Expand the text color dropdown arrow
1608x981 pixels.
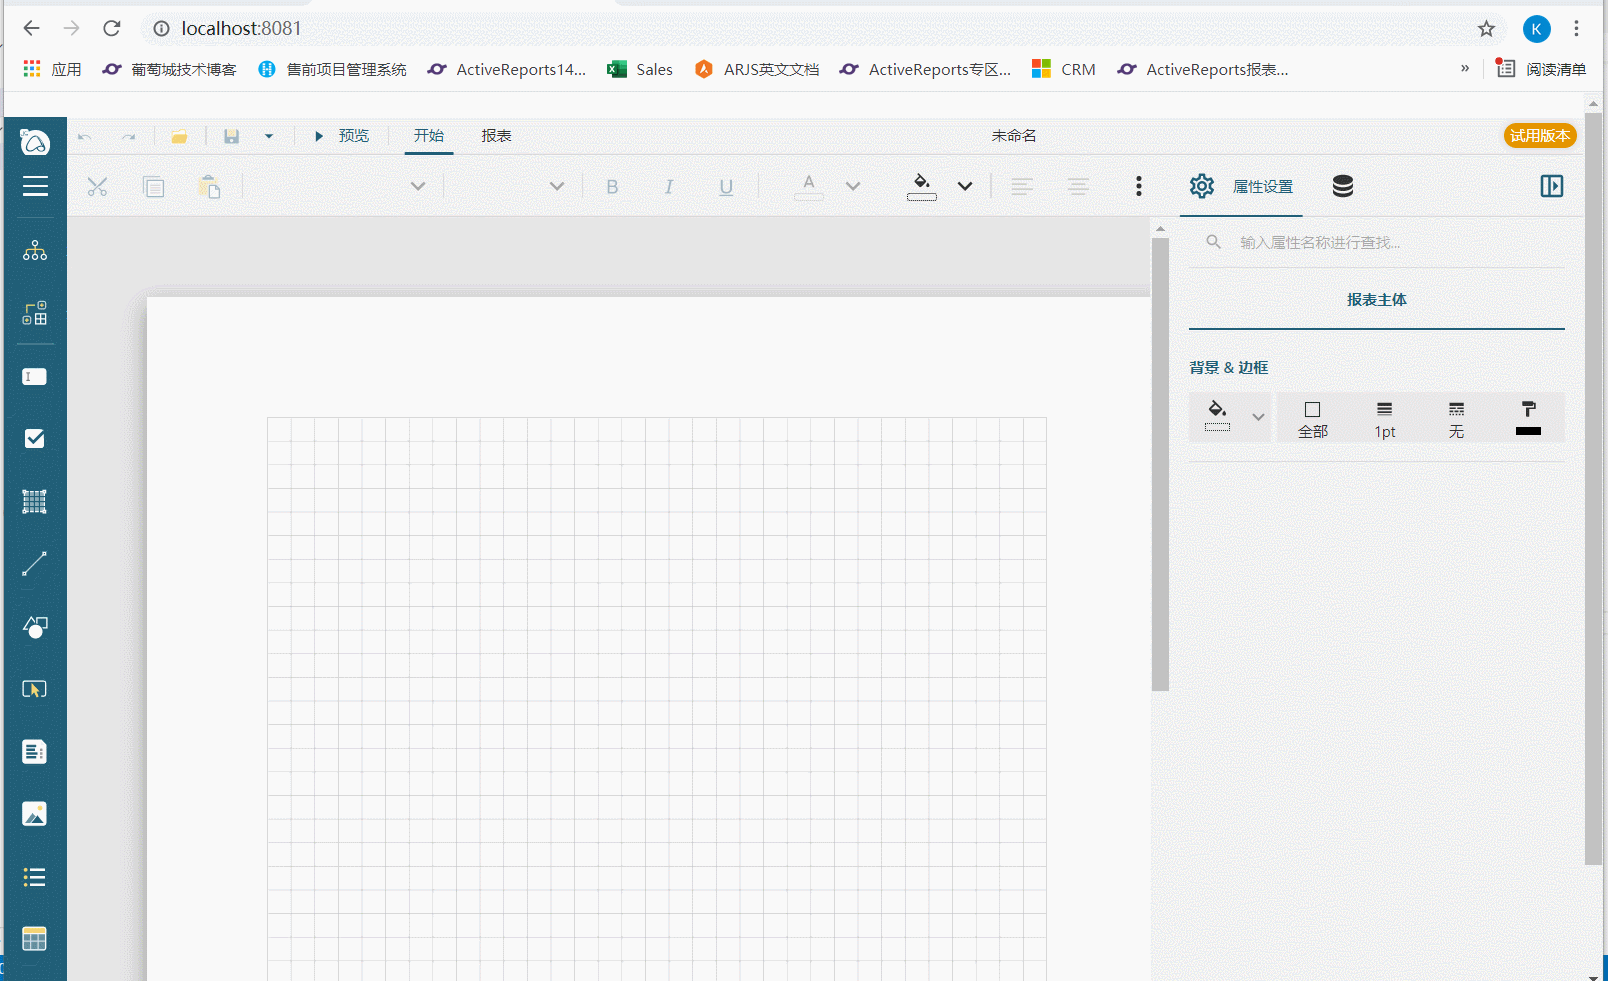[853, 186]
